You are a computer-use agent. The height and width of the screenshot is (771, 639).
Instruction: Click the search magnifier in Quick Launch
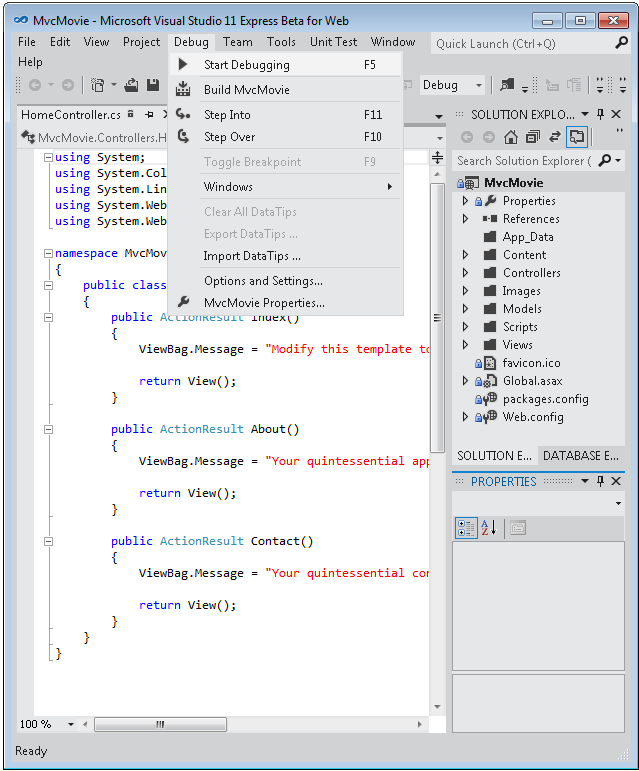pos(621,43)
